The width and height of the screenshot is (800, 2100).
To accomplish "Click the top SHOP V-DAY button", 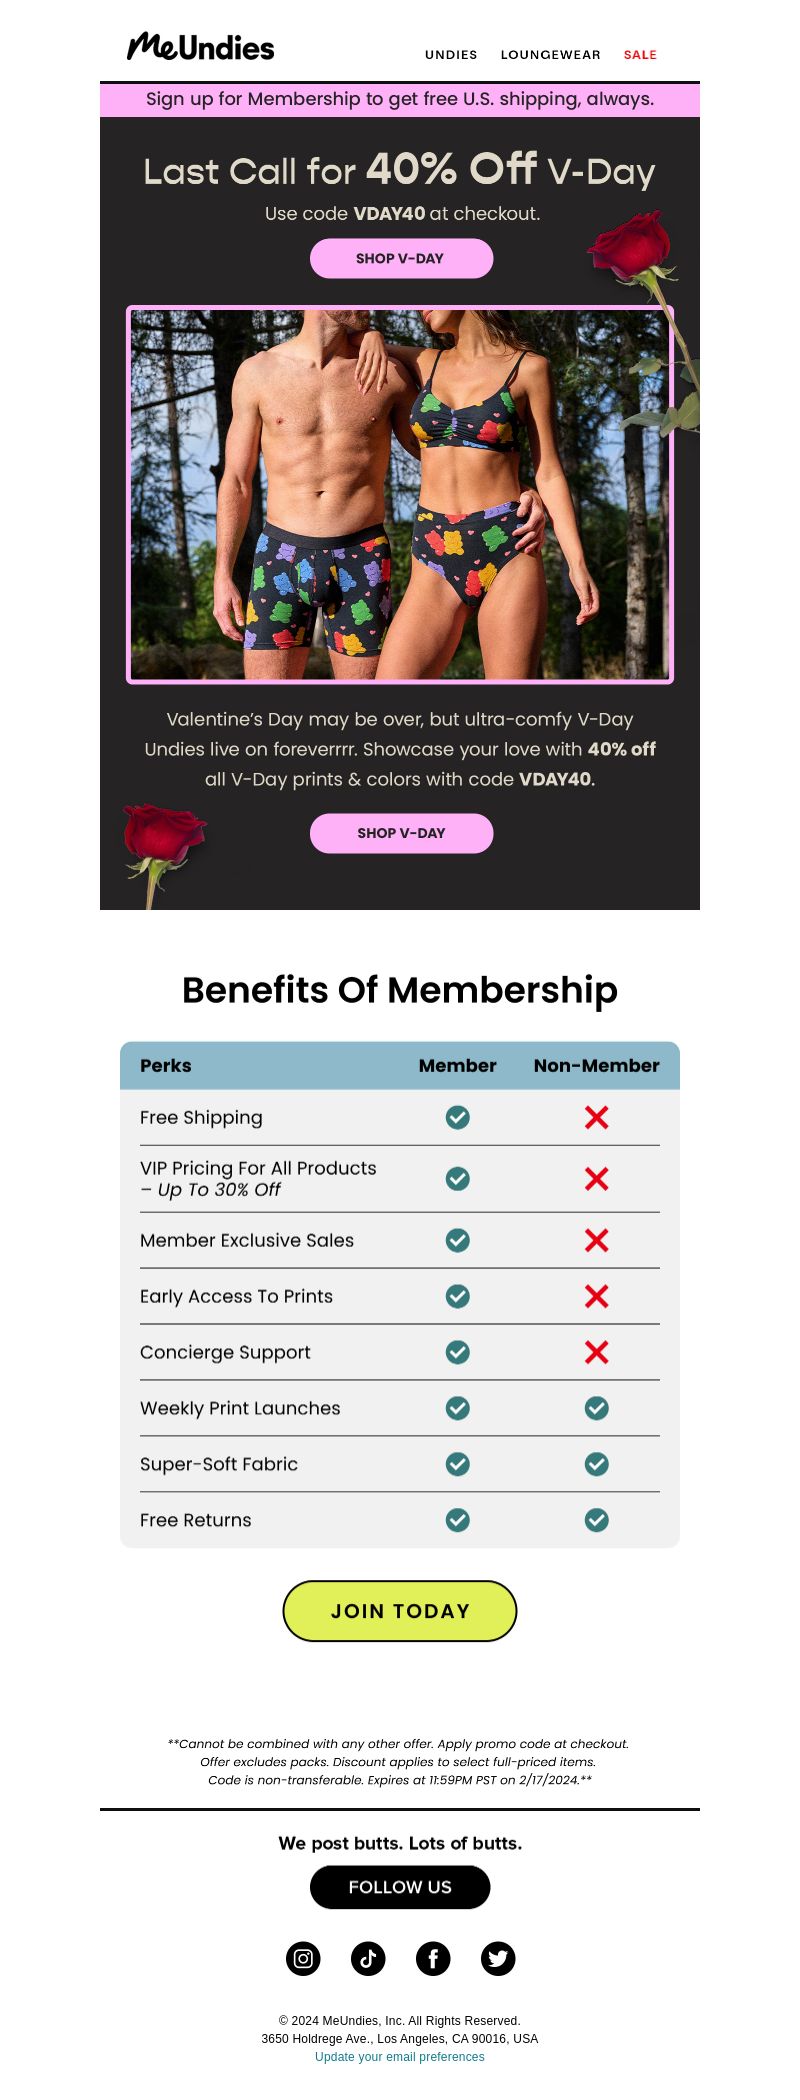I will point(401,258).
